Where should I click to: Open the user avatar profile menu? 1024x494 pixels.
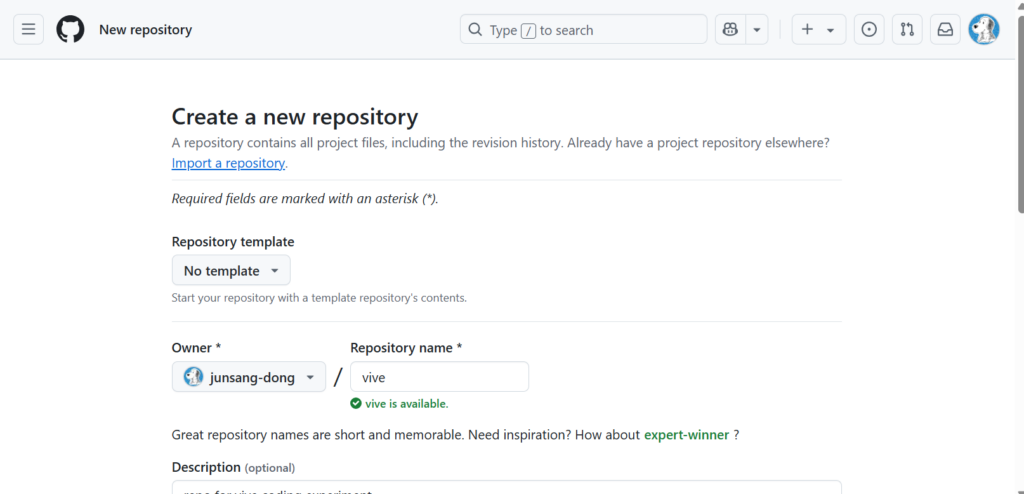pos(984,30)
